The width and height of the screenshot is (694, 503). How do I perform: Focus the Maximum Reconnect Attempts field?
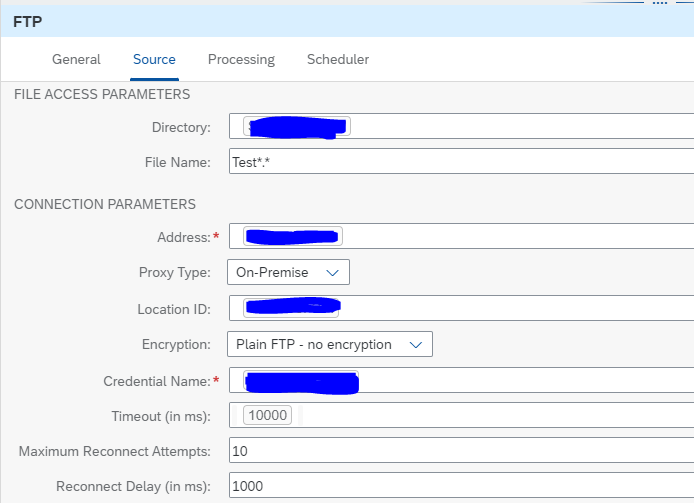point(460,452)
